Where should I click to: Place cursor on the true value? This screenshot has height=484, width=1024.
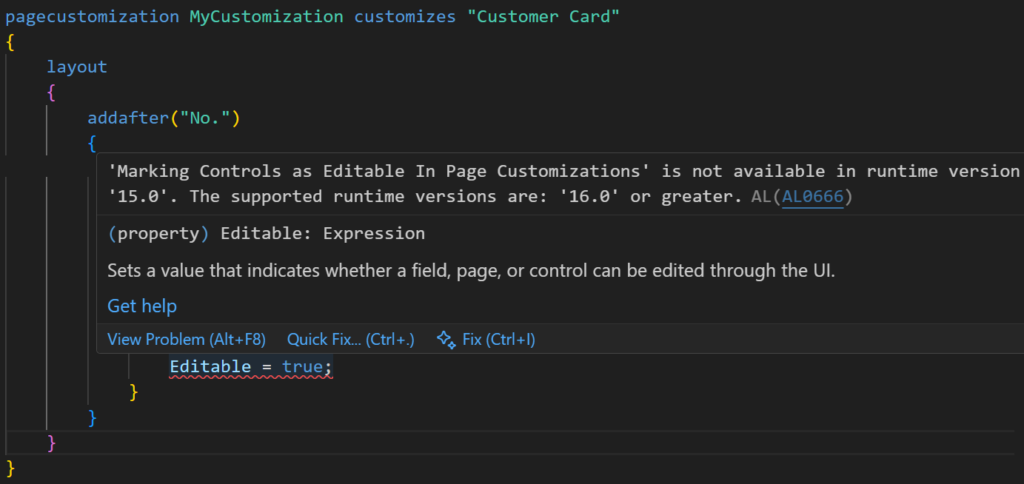coord(302,367)
